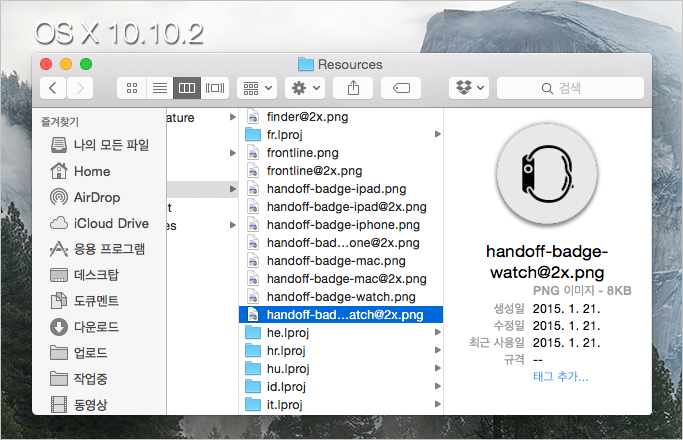Expand id.lproj with its arrow

pyautogui.click(x=437, y=386)
